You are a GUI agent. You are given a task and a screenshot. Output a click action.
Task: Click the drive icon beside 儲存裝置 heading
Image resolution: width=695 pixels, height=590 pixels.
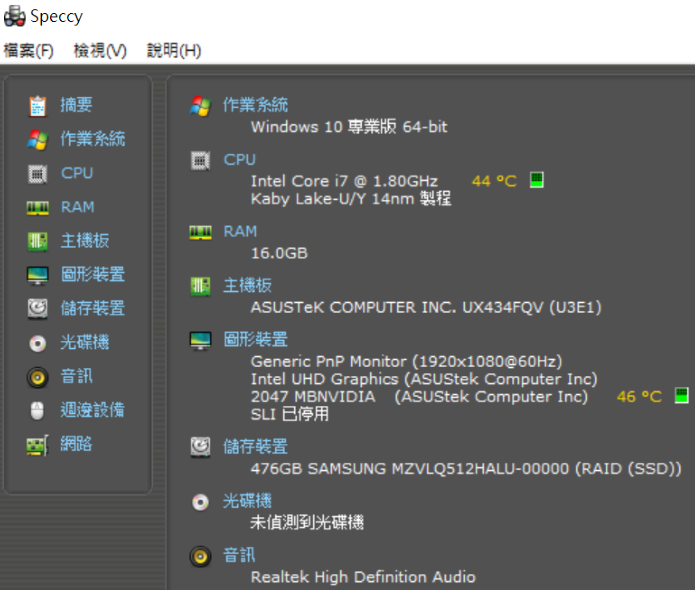pyautogui.click(x=200, y=447)
